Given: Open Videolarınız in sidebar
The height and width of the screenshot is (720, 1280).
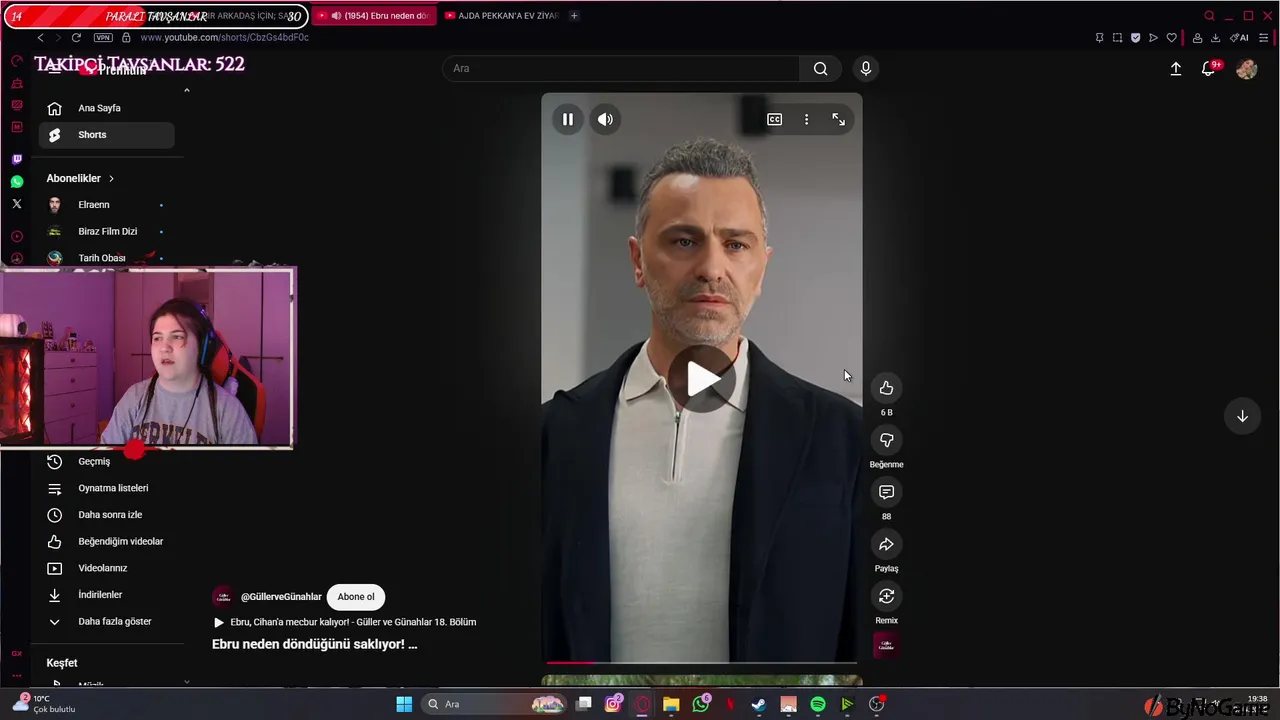Looking at the screenshot, I should [x=106, y=568].
